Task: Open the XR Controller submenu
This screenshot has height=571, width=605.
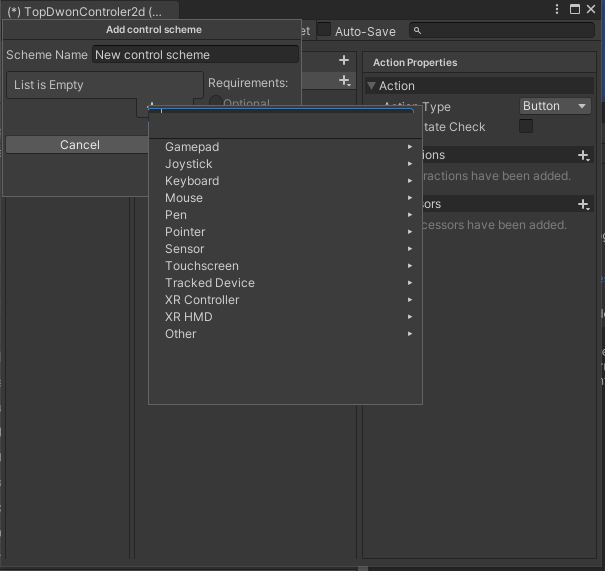Action: pos(285,300)
